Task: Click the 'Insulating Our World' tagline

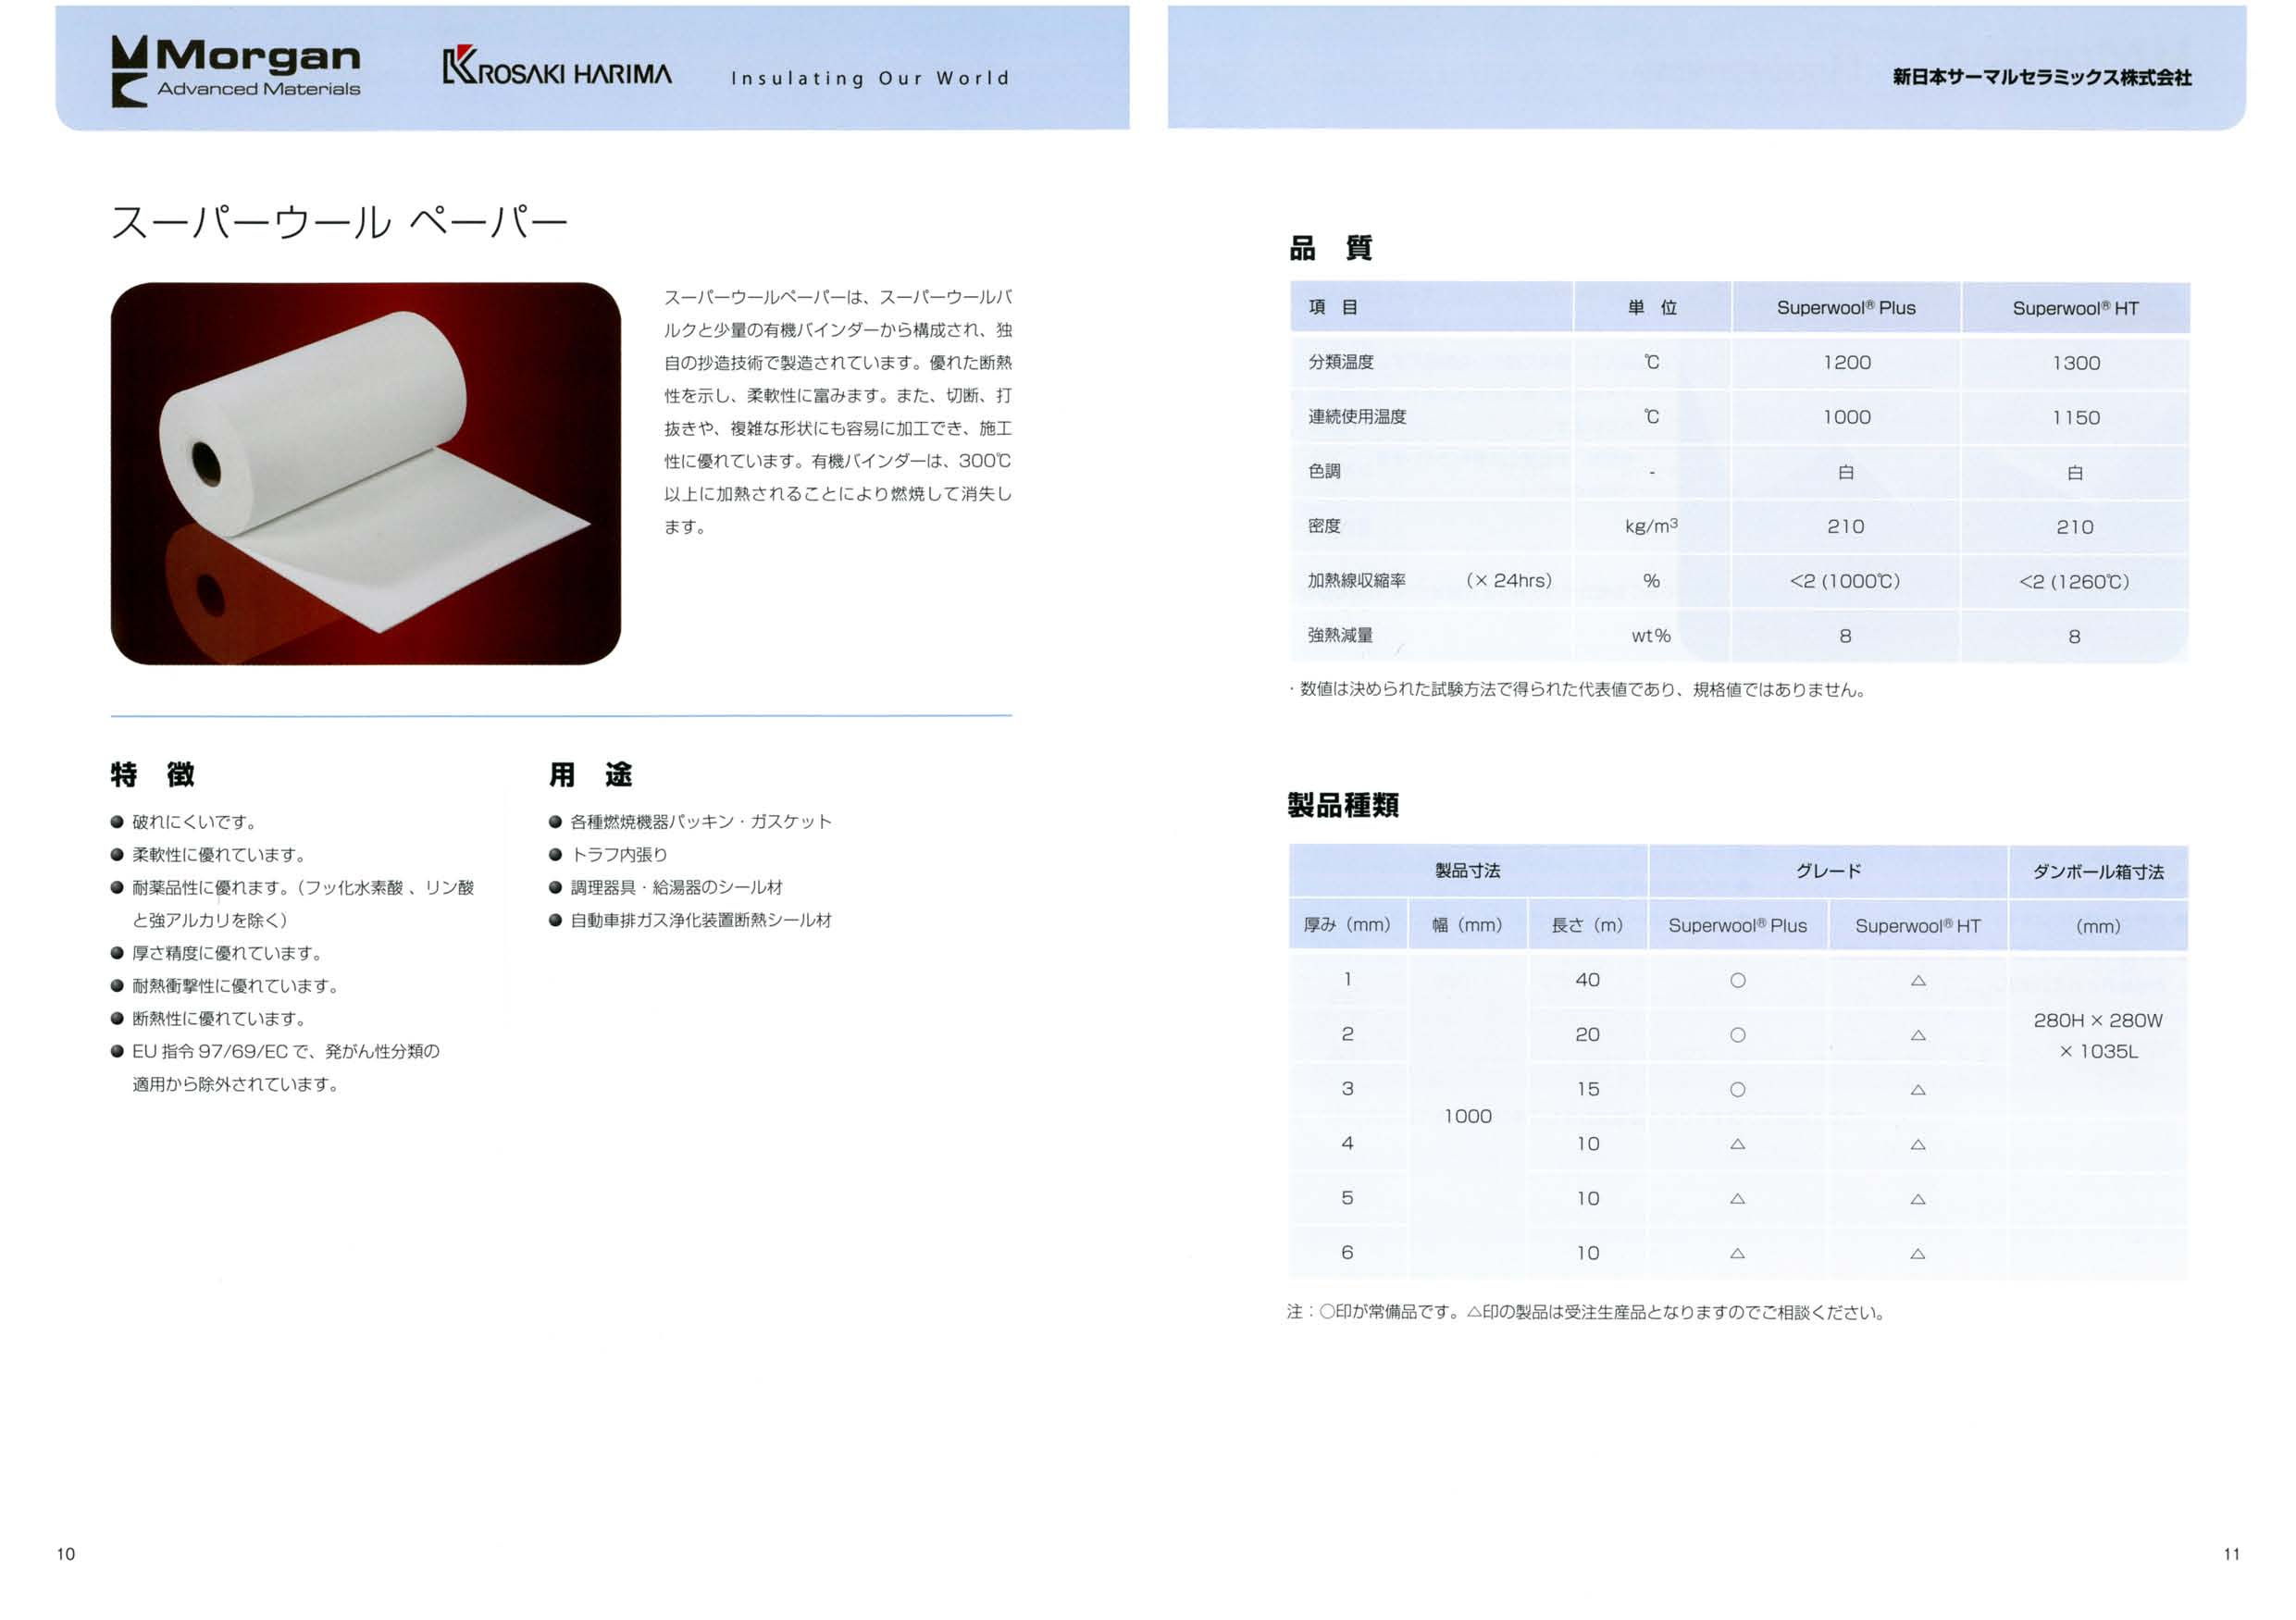Action: [x=870, y=78]
